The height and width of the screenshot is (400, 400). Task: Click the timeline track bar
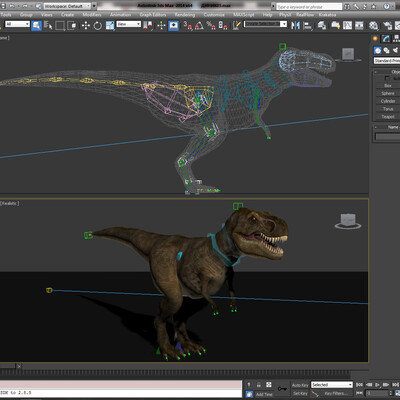(x=175, y=372)
